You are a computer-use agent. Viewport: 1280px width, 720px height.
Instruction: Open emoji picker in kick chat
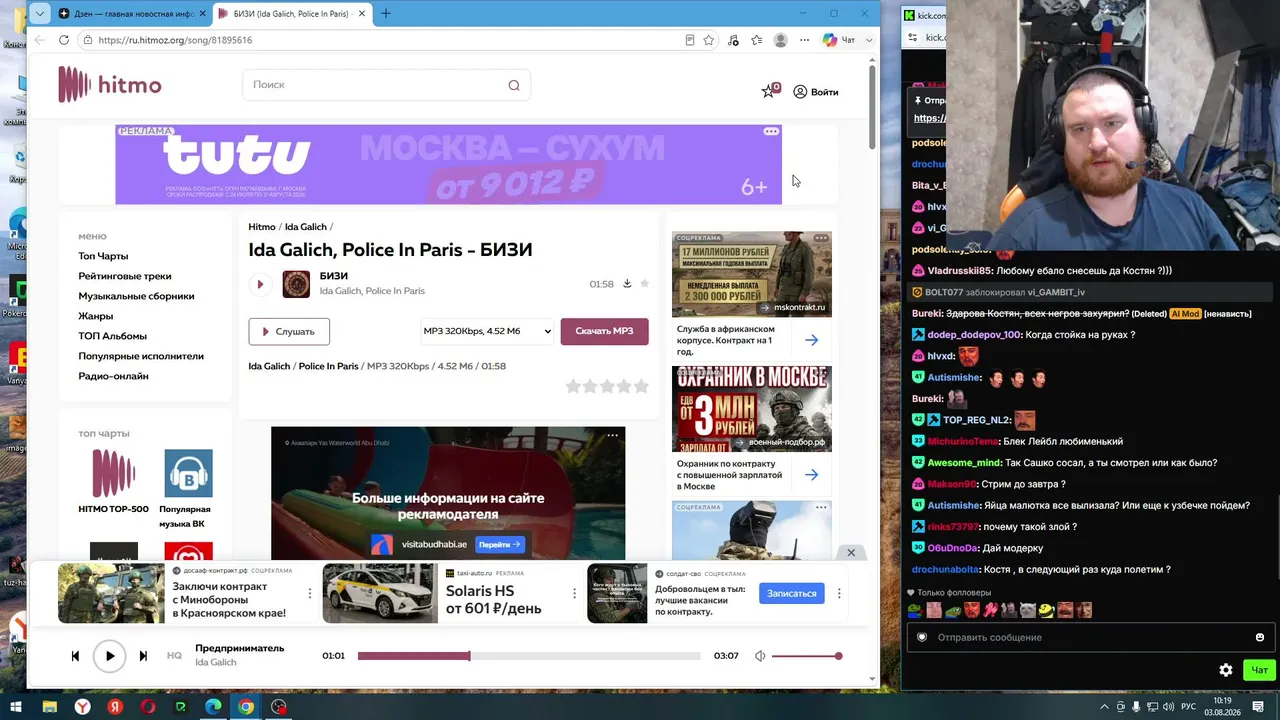tap(1260, 637)
